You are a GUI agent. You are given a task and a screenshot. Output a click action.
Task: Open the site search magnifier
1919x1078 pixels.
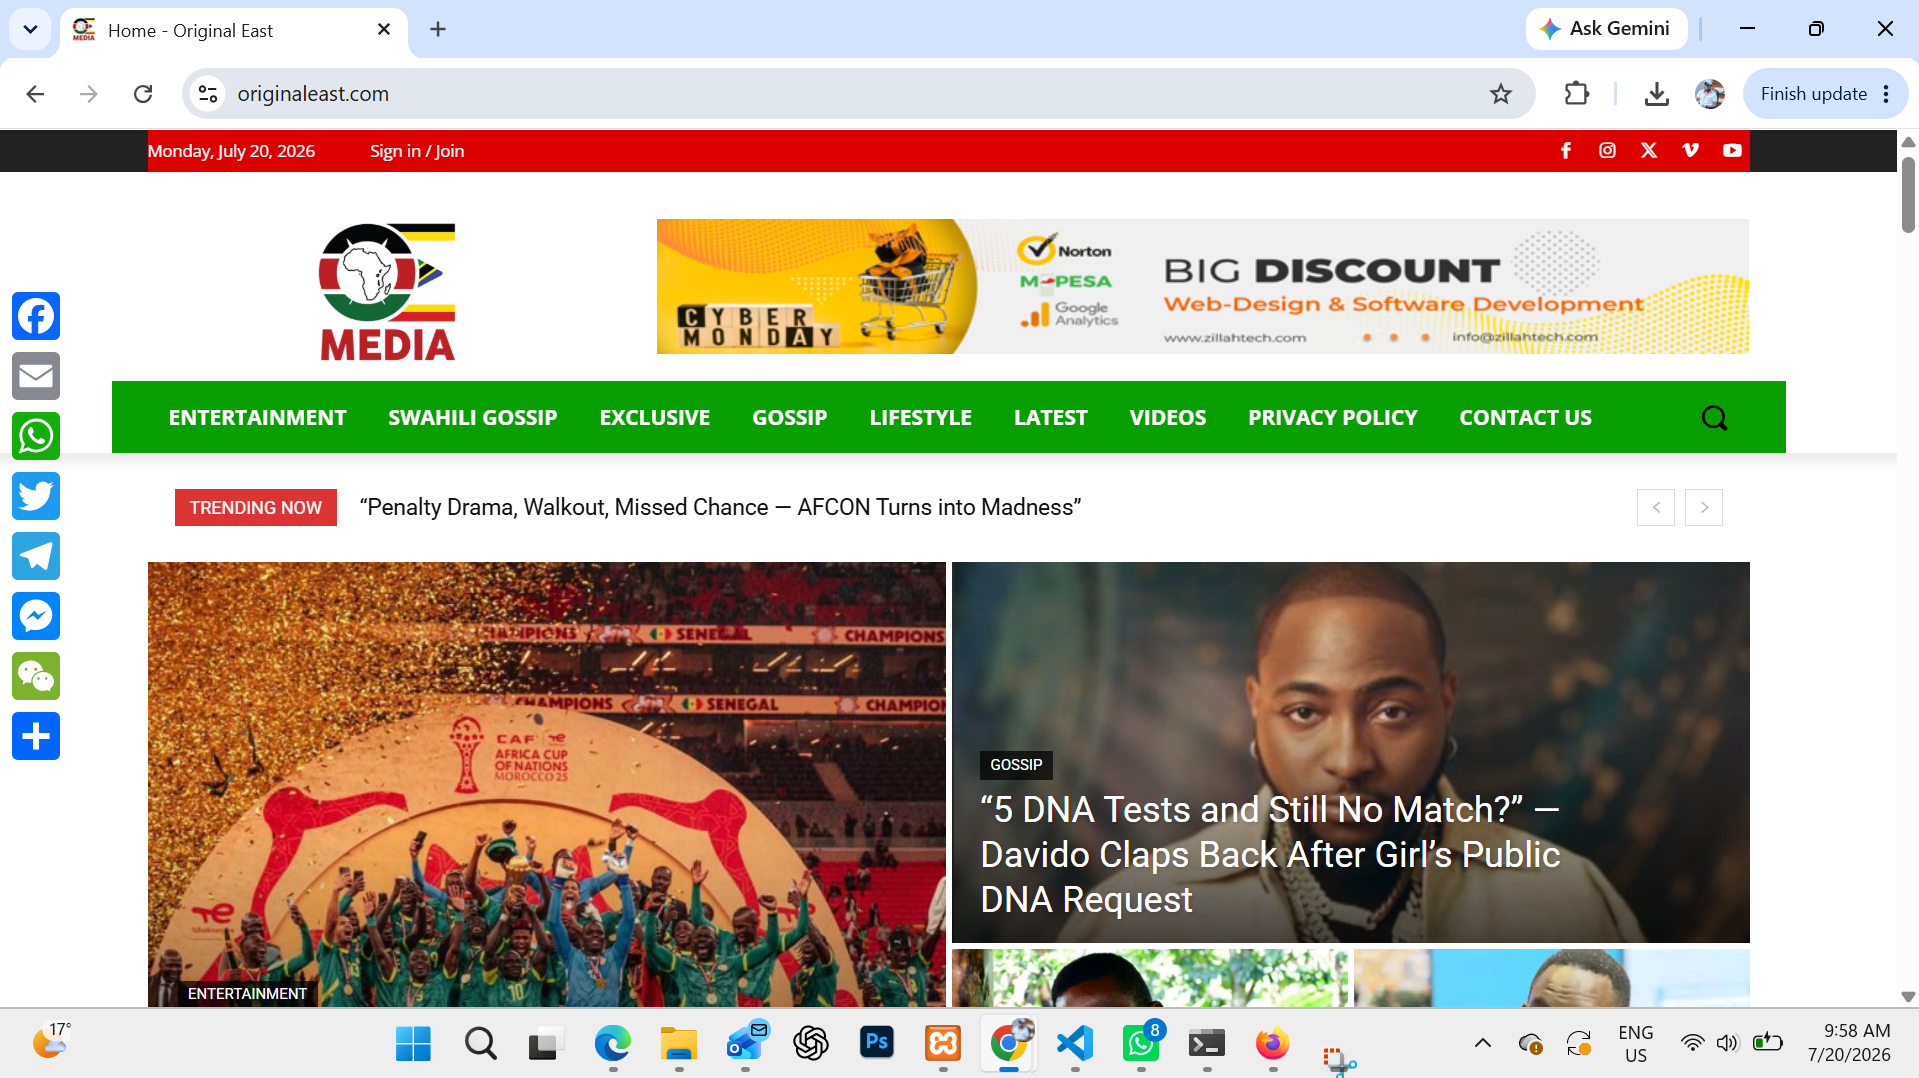coord(1714,417)
